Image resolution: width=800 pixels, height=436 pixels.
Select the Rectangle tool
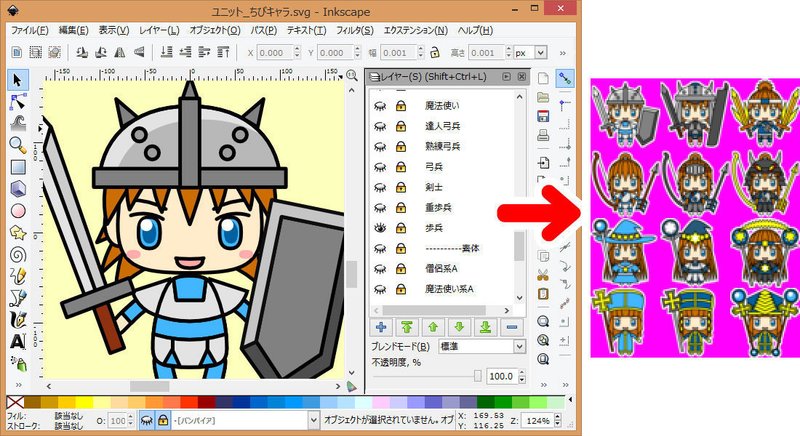(18, 167)
